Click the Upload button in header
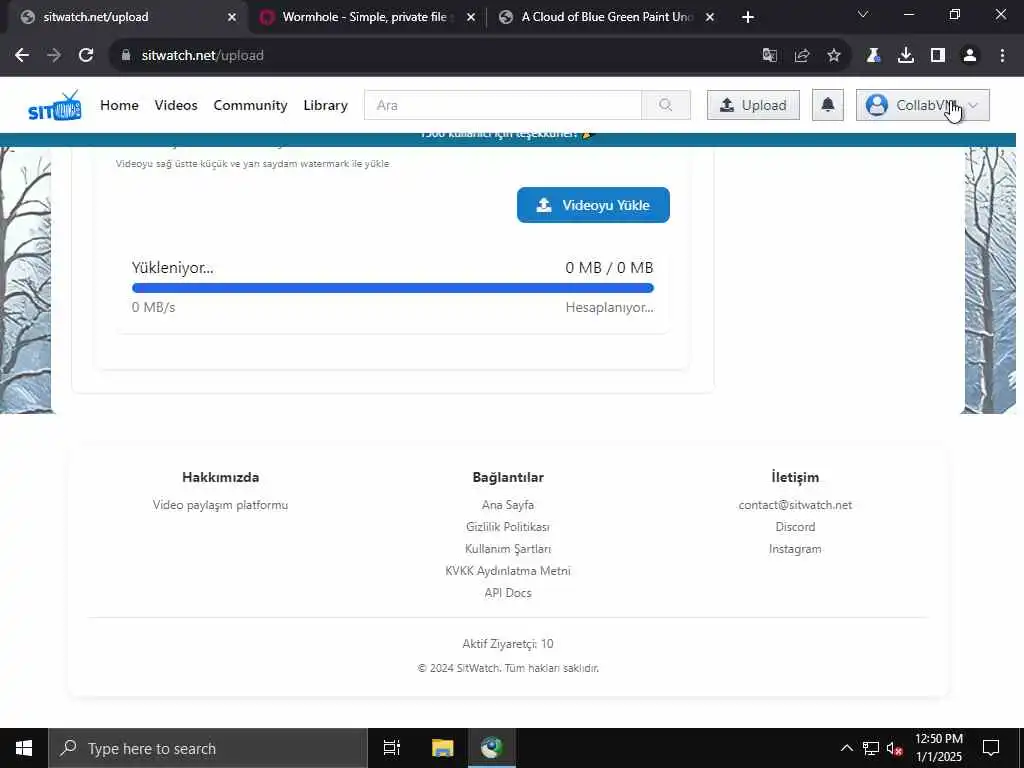Image resolution: width=1024 pixels, height=768 pixels. coord(753,105)
